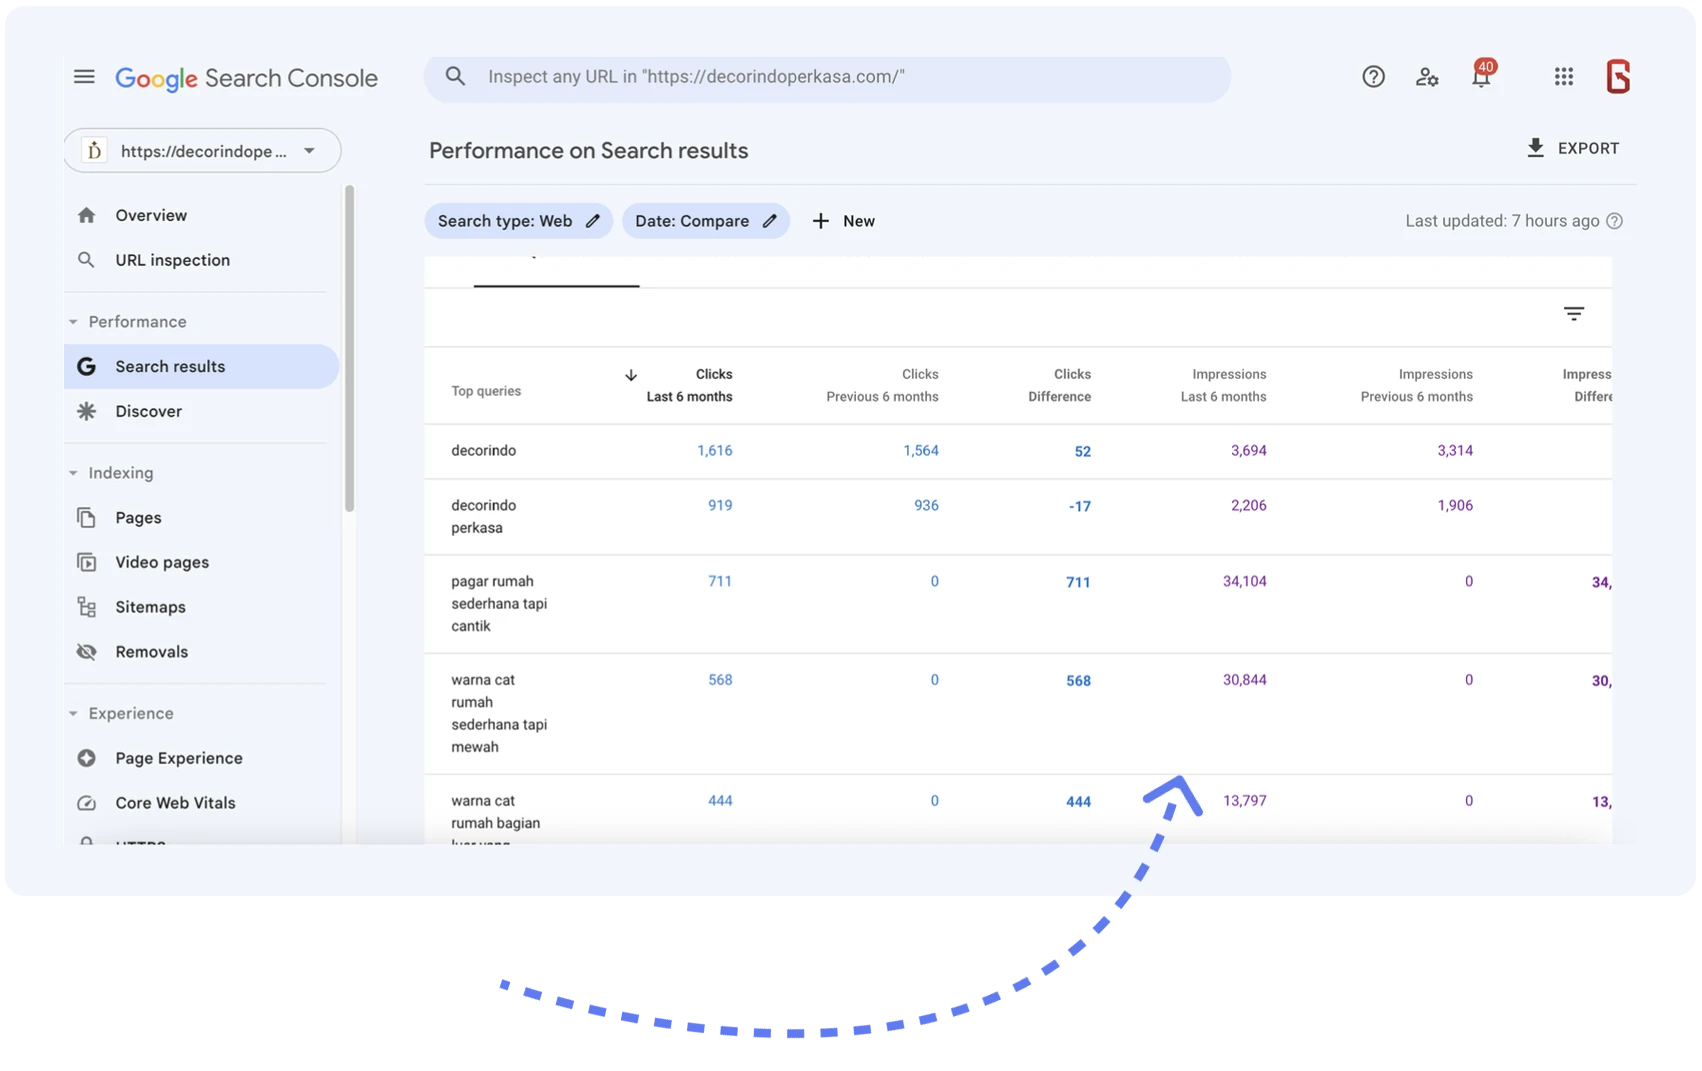Click the Inspect any URL input field
Screen dimensions: 1702x1071
(x=827, y=77)
